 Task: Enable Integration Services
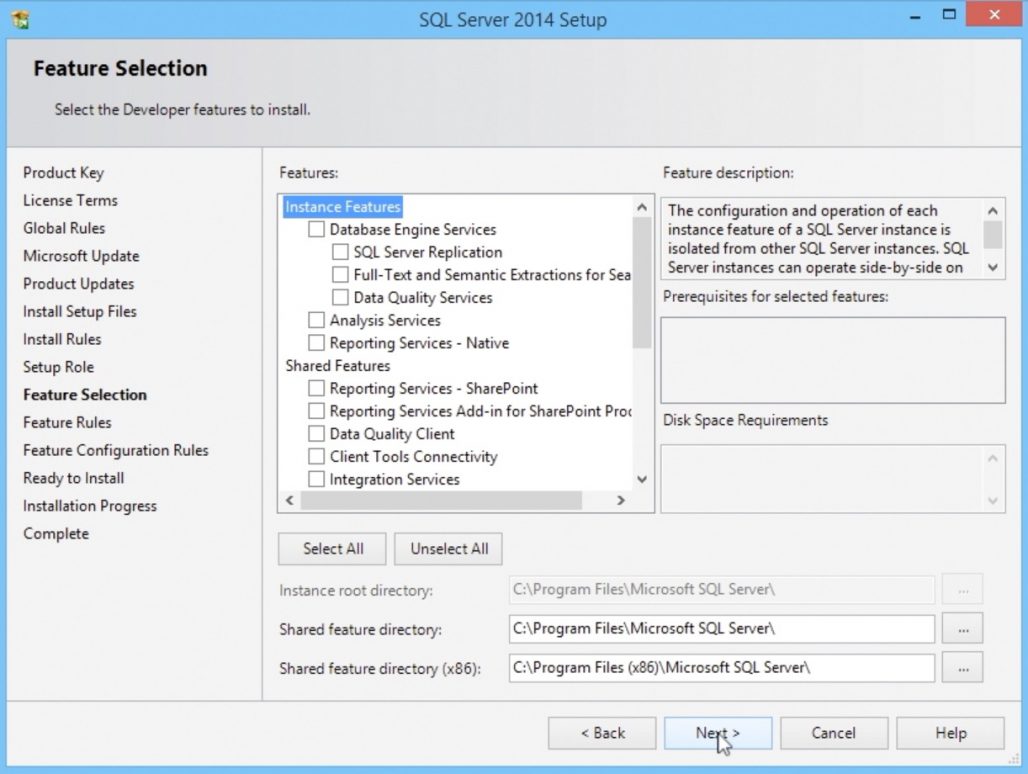click(316, 479)
